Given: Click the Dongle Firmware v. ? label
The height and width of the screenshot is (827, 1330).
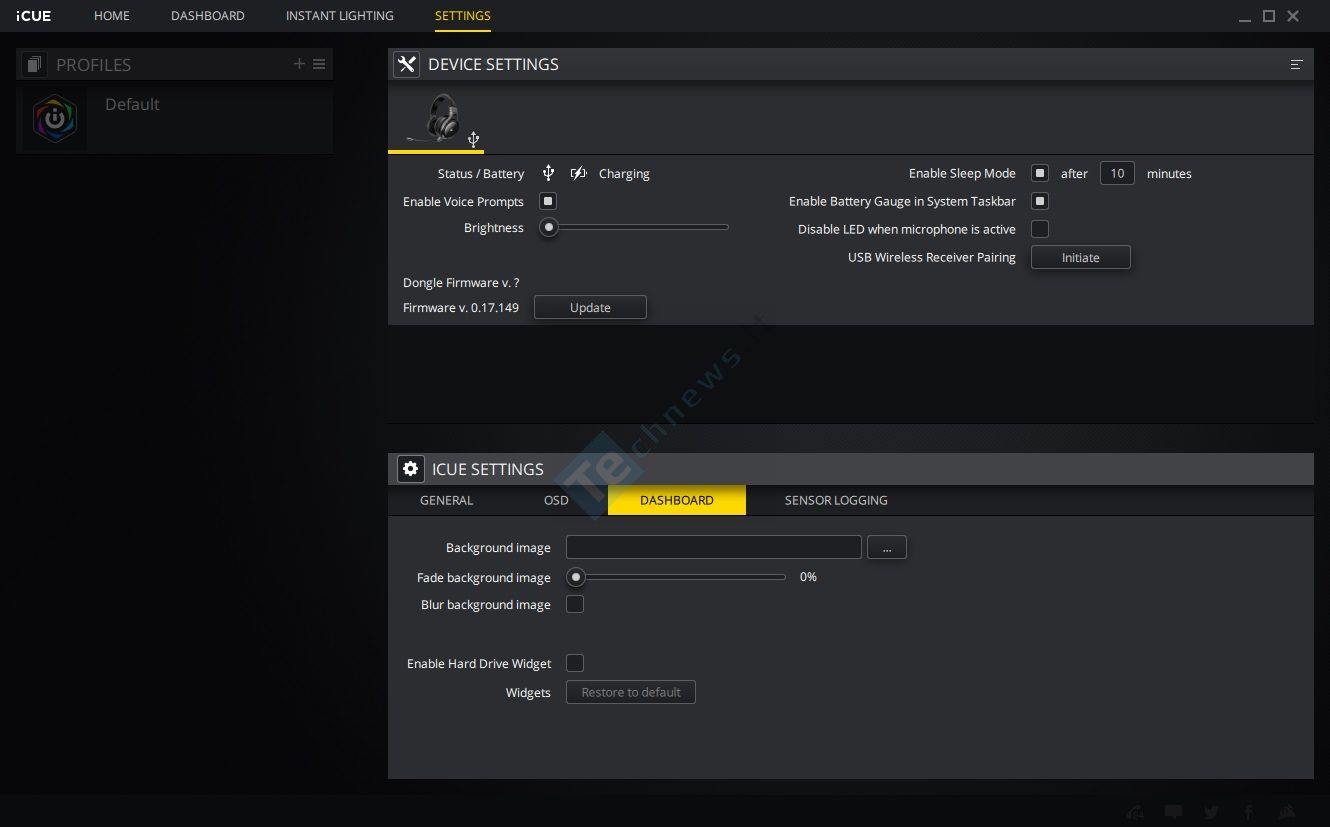Looking at the screenshot, I should click(461, 283).
